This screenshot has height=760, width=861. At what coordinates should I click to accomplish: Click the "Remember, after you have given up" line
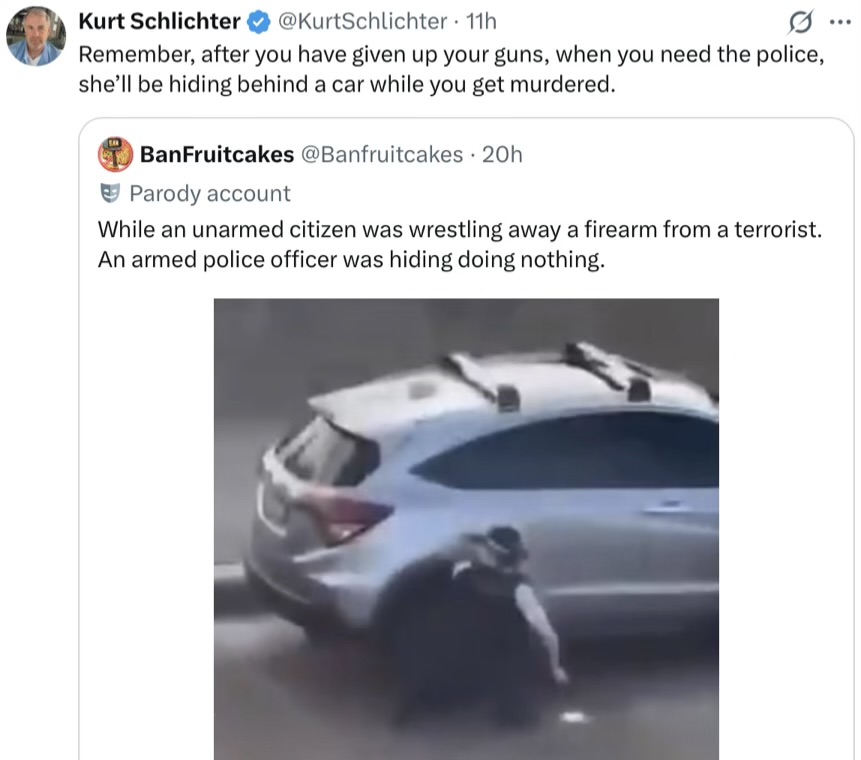[x=451, y=54]
